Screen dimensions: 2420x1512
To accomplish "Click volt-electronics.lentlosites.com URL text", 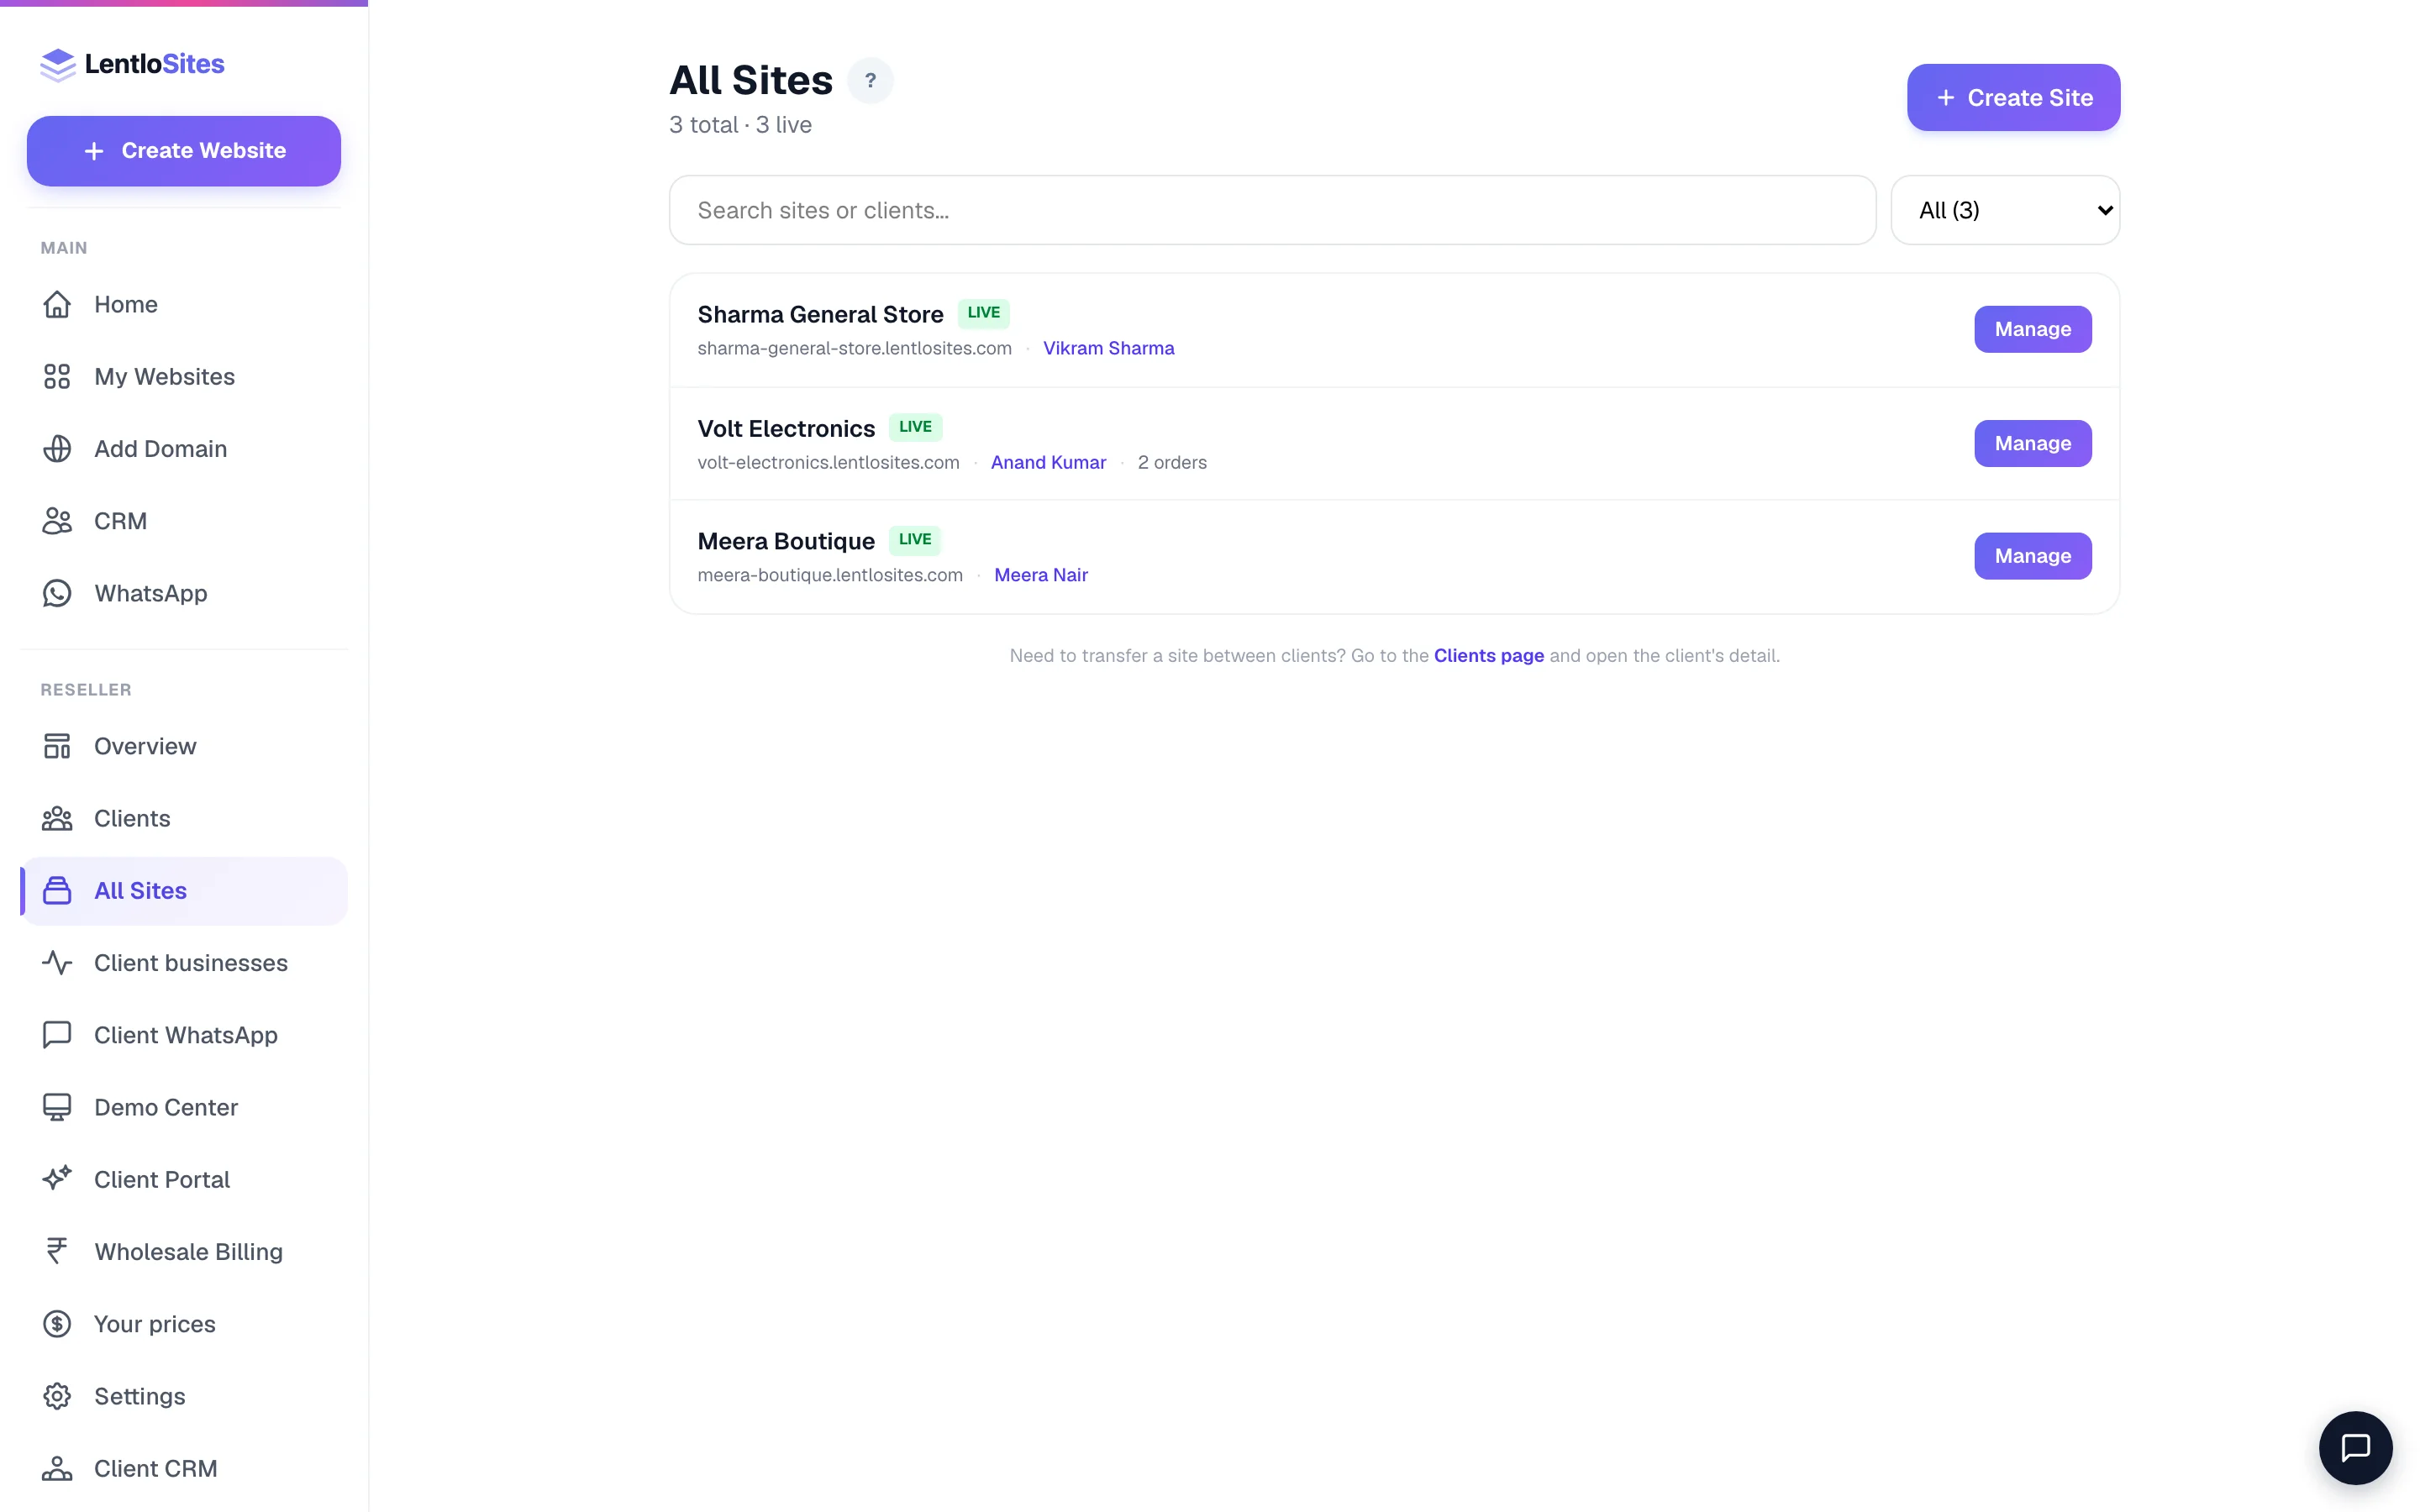I will tap(828, 462).
